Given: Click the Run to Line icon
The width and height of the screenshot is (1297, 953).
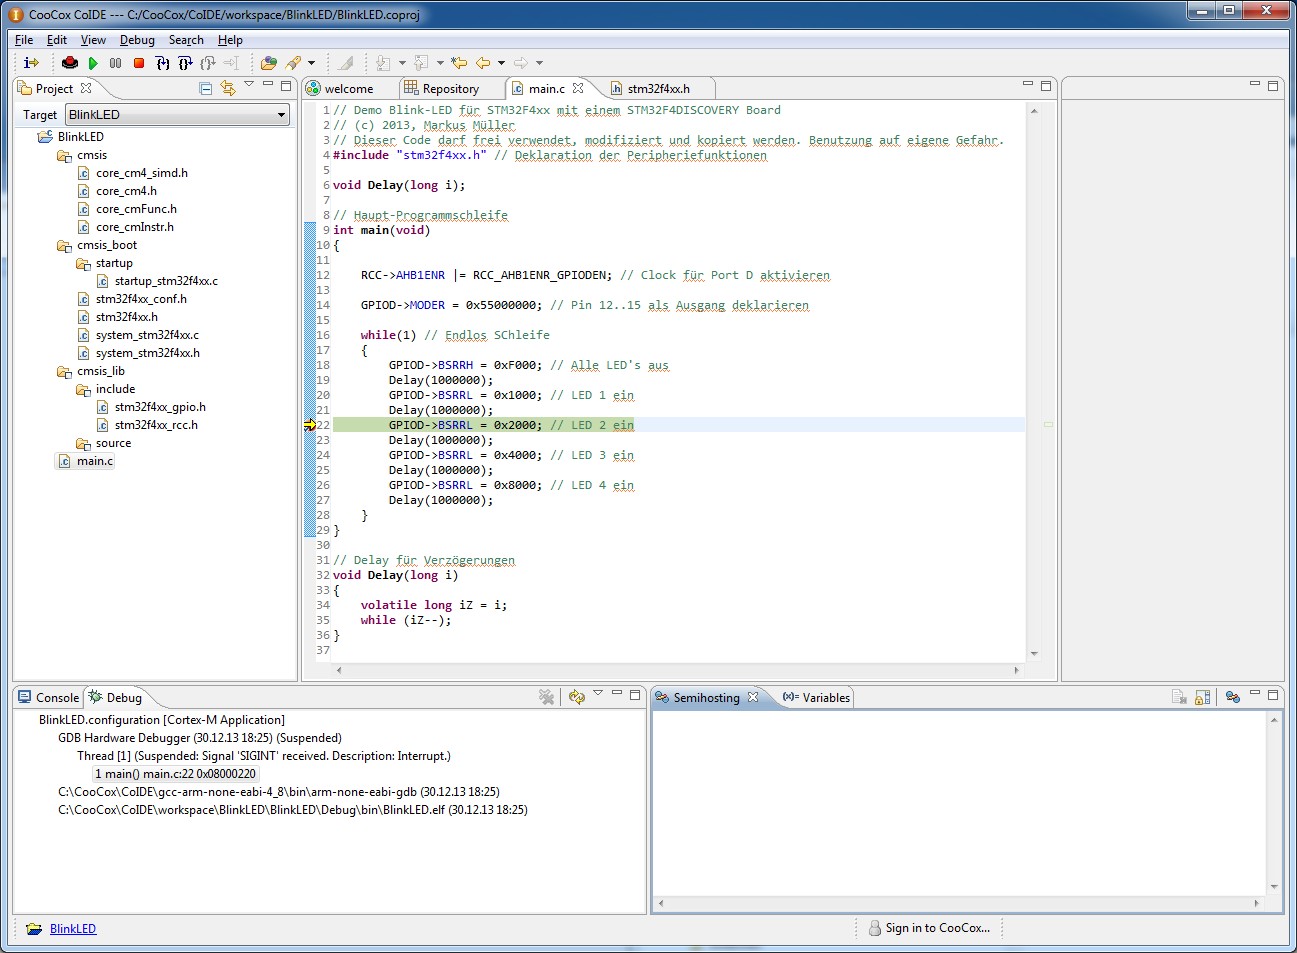Looking at the screenshot, I should 230,63.
